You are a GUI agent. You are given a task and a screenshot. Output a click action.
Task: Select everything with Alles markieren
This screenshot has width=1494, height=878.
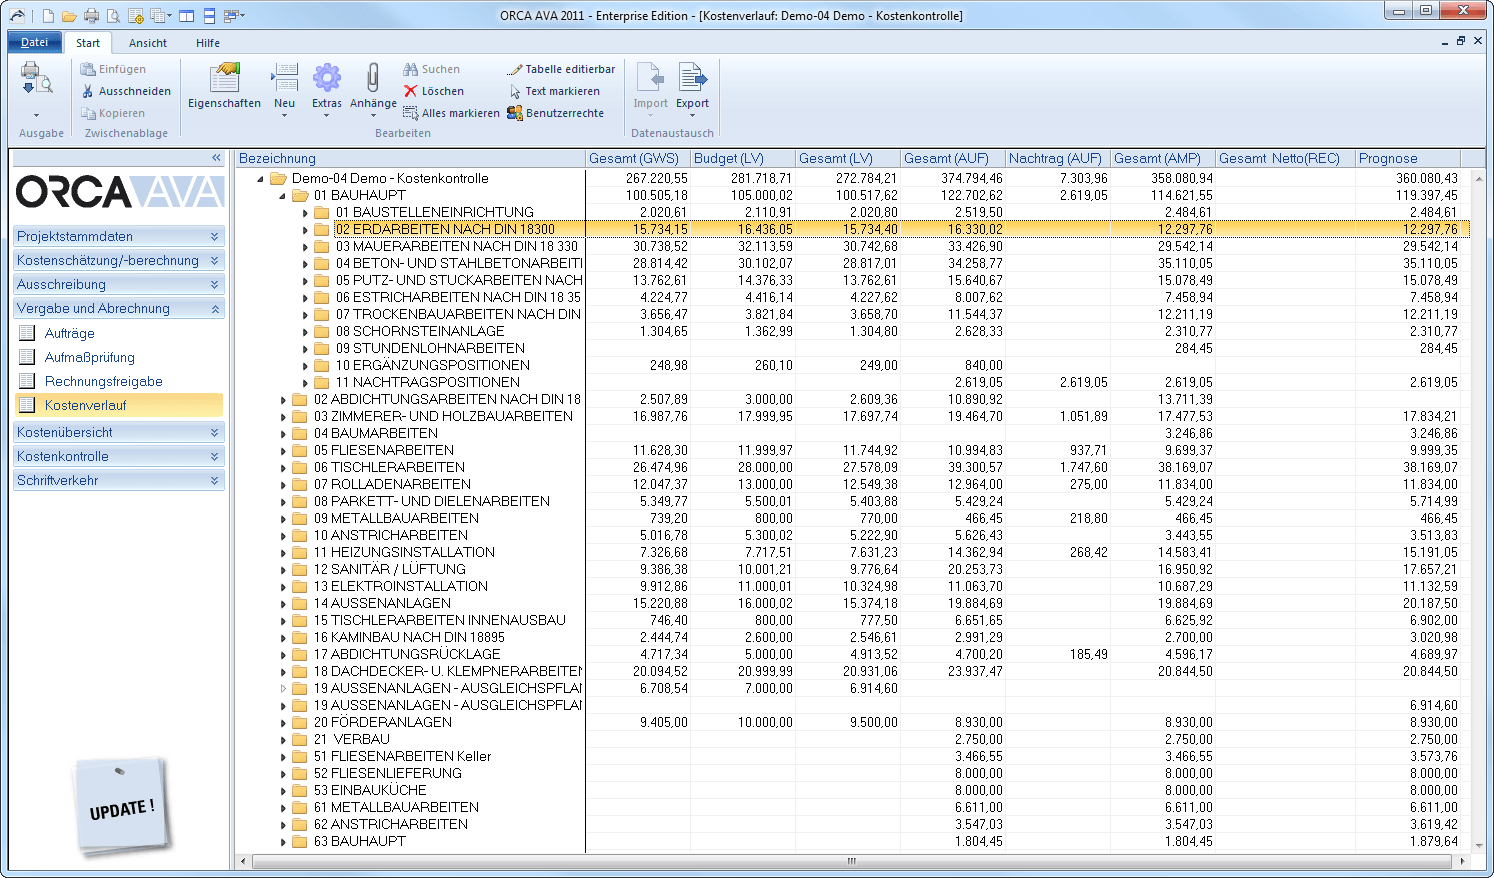[x=451, y=113]
